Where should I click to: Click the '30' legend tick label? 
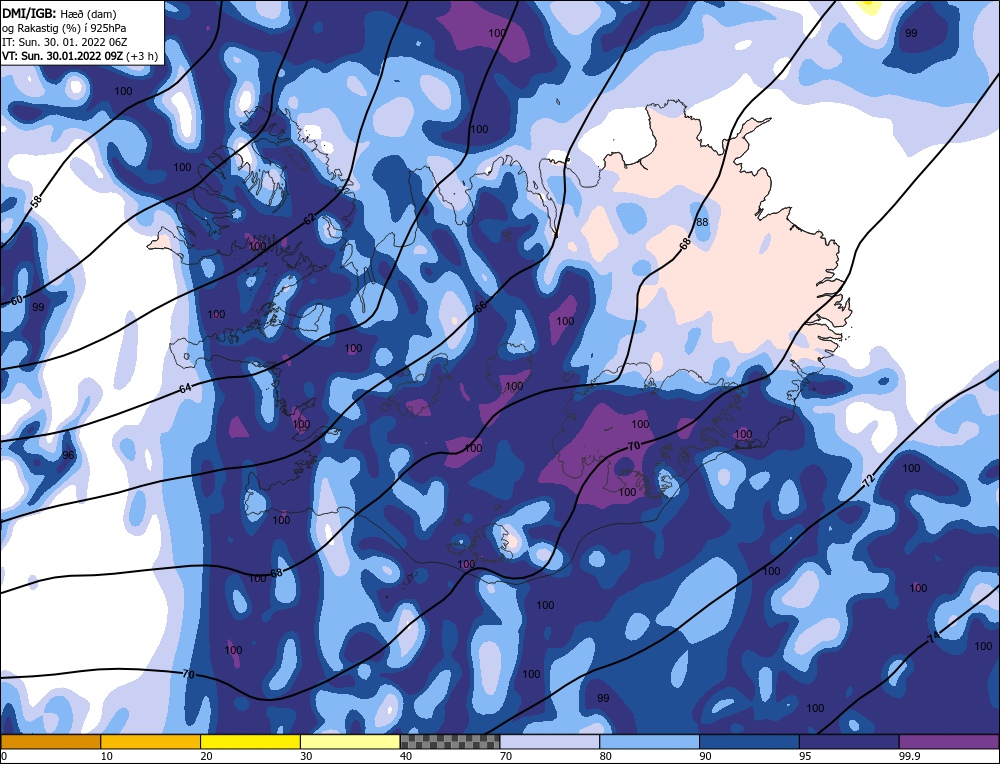tap(306, 756)
